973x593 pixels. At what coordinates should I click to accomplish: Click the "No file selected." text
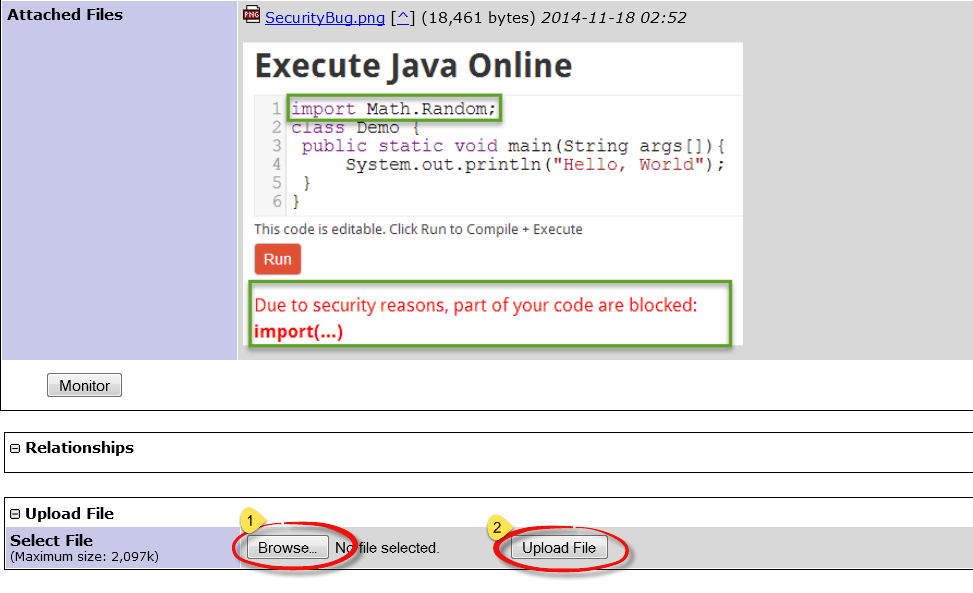point(388,548)
